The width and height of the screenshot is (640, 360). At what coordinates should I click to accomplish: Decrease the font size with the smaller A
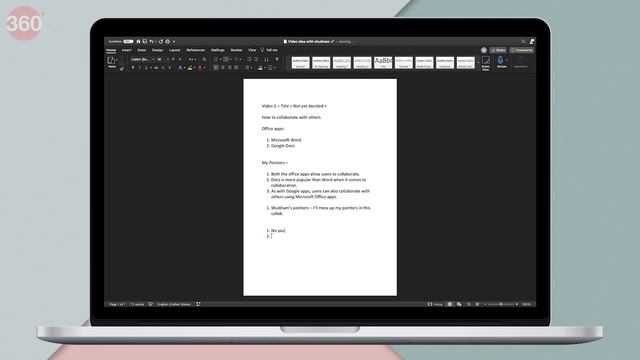(180, 60)
